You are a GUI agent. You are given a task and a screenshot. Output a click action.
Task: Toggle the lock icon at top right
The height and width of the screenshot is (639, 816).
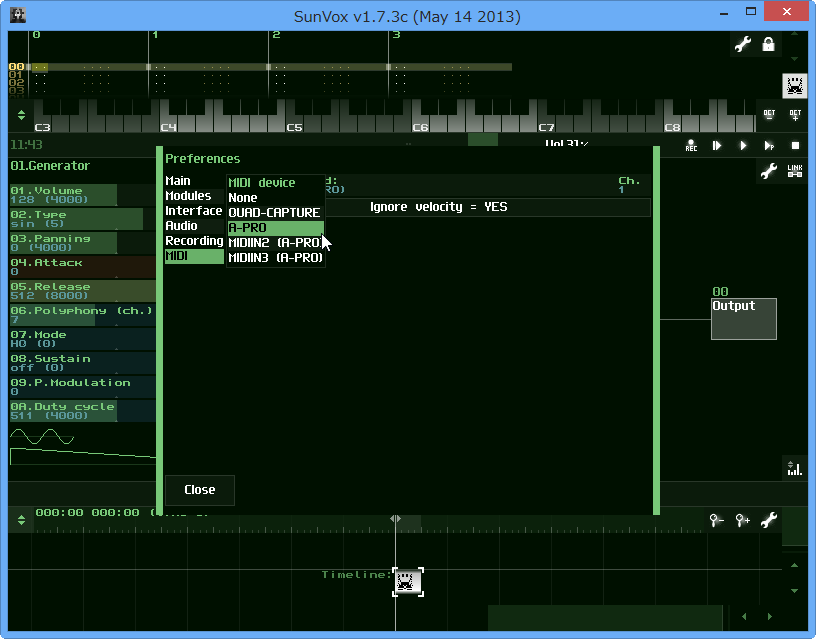(768, 44)
